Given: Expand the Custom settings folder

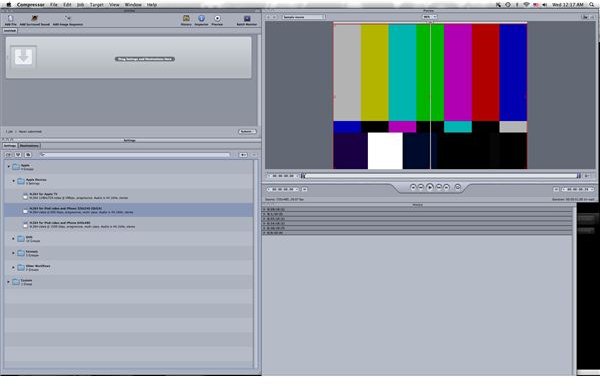Looking at the screenshot, I should (8, 282).
